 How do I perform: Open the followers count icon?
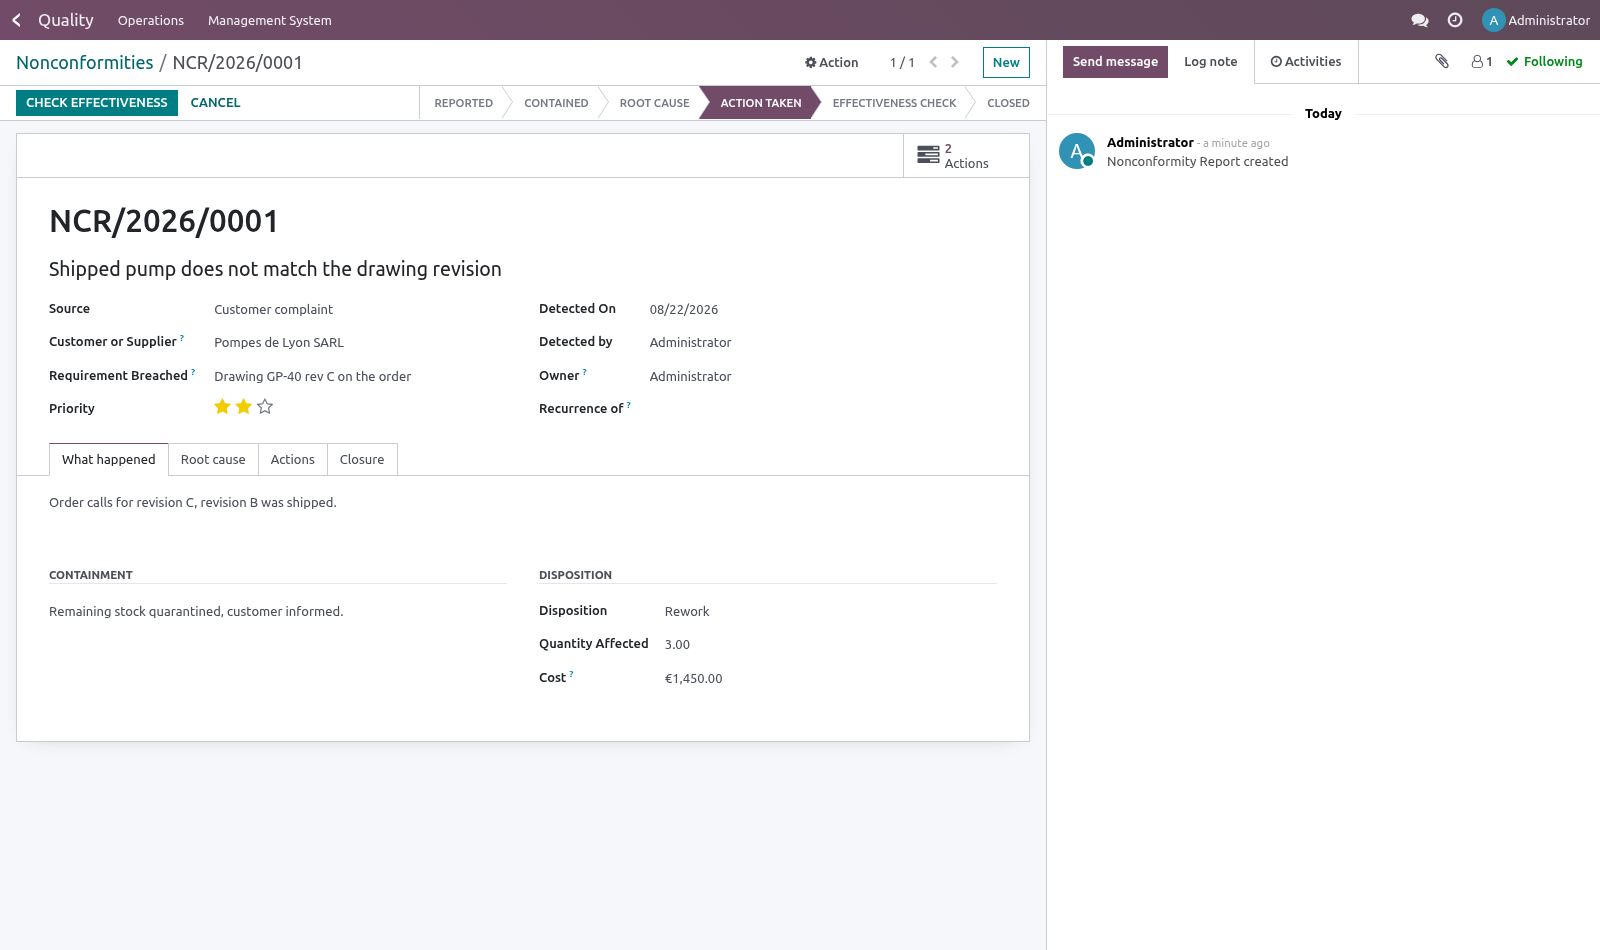click(1482, 62)
